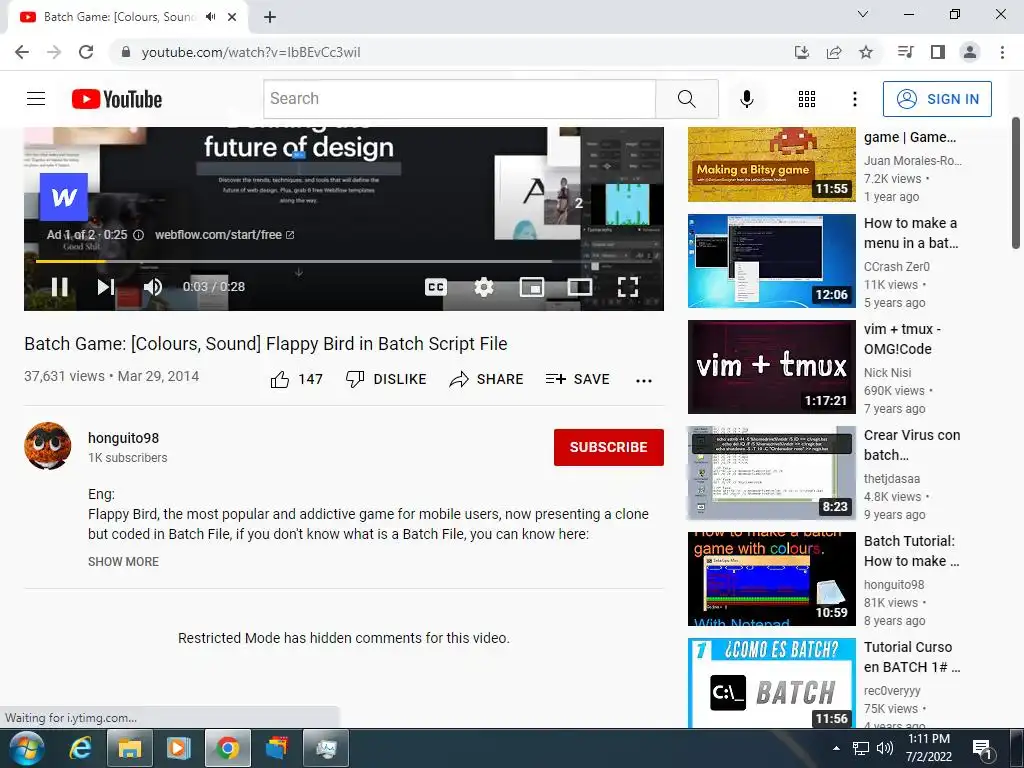Viewport: 1024px width, 768px height.
Task: Open media controls icon in Chrome toolbar
Action: coord(905,52)
